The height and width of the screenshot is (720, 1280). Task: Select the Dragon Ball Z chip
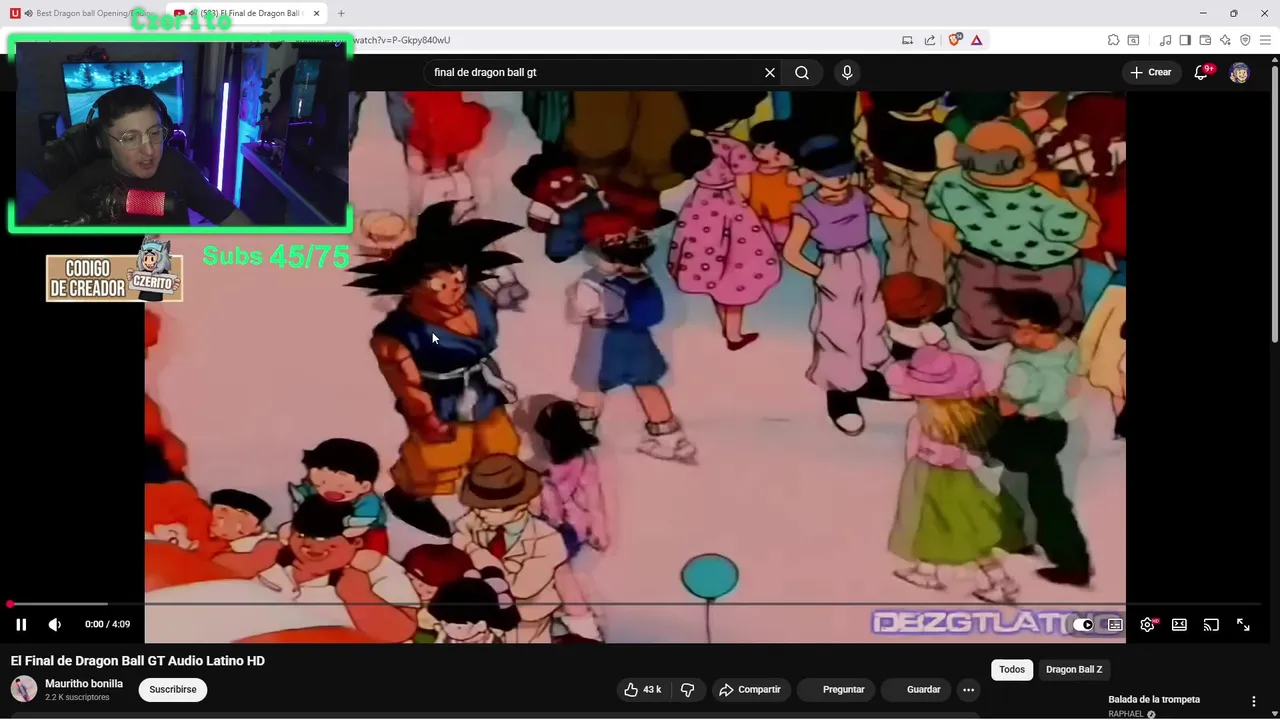point(1074,670)
